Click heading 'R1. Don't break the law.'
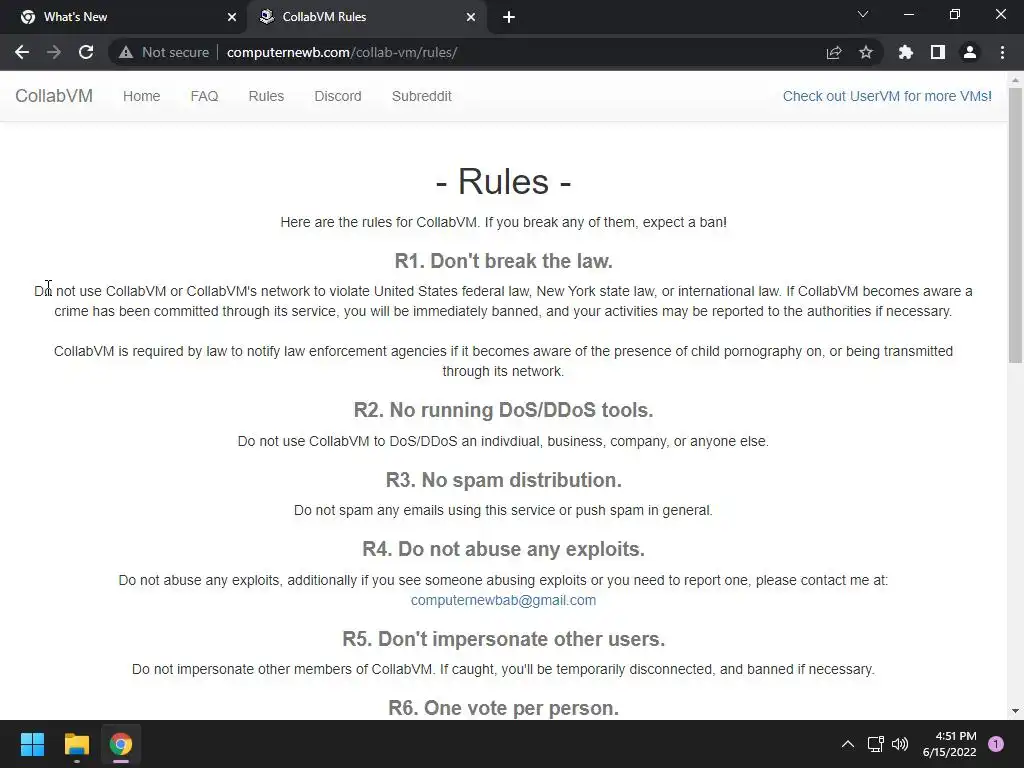 (504, 261)
